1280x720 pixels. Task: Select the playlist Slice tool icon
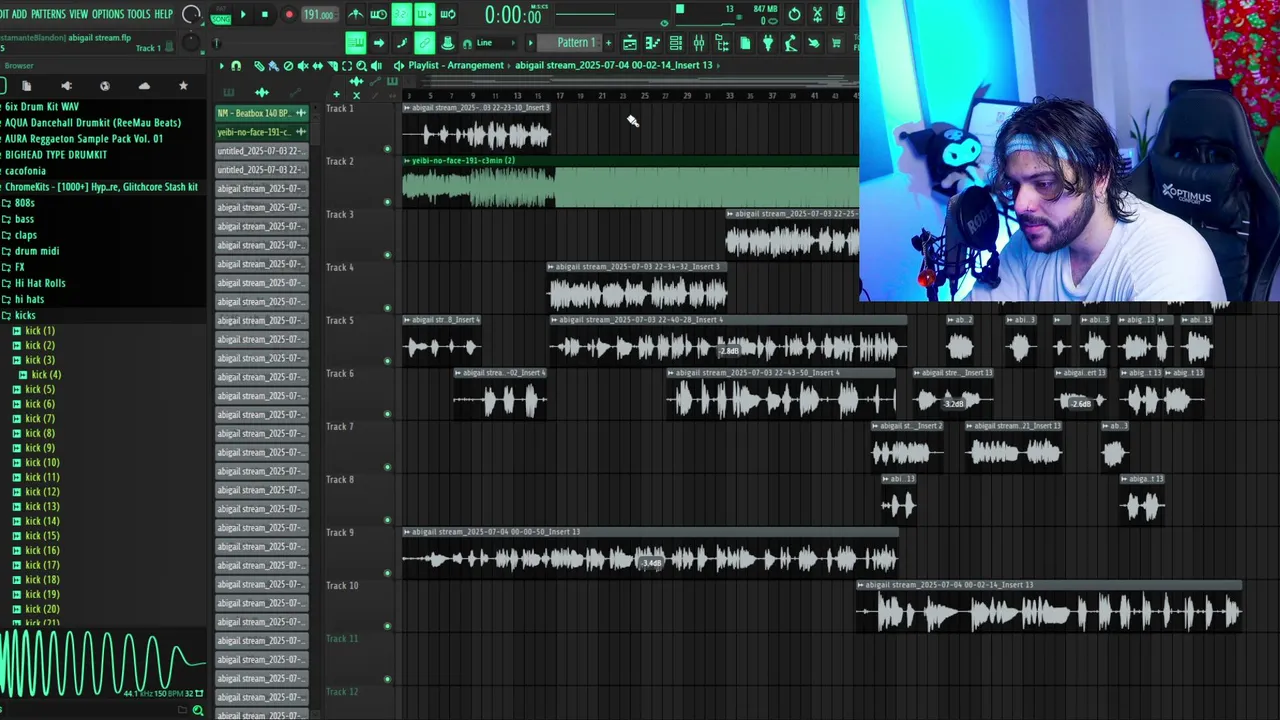[x=332, y=66]
